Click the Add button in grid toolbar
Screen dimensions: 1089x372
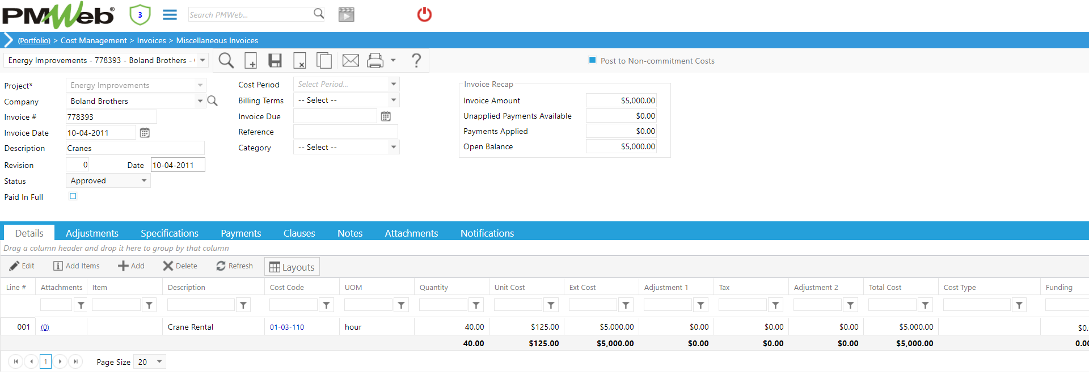click(x=131, y=266)
